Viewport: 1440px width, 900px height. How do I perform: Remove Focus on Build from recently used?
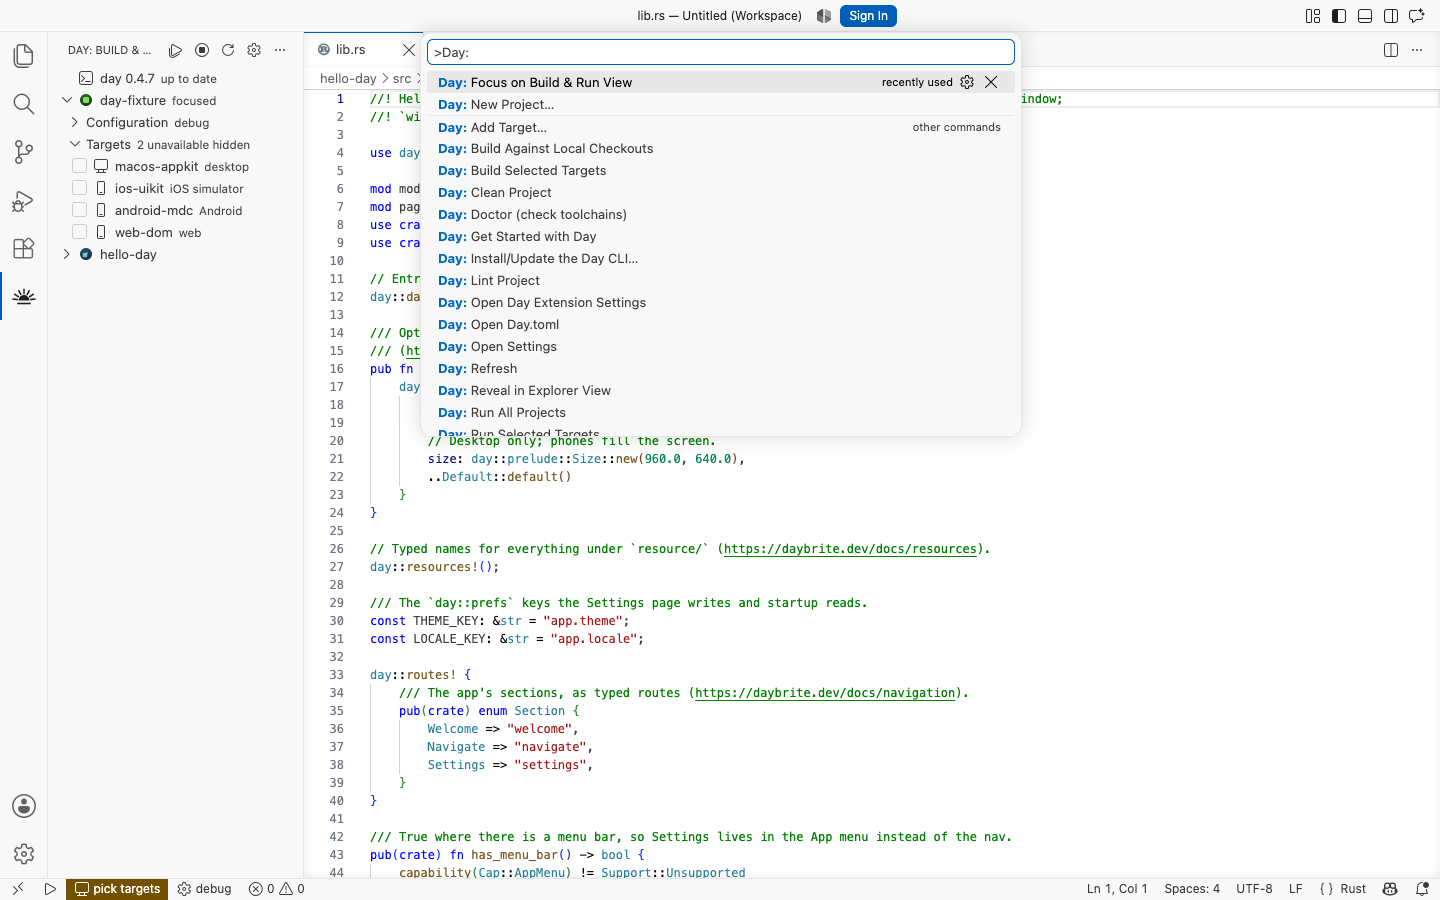pos(991,83)
